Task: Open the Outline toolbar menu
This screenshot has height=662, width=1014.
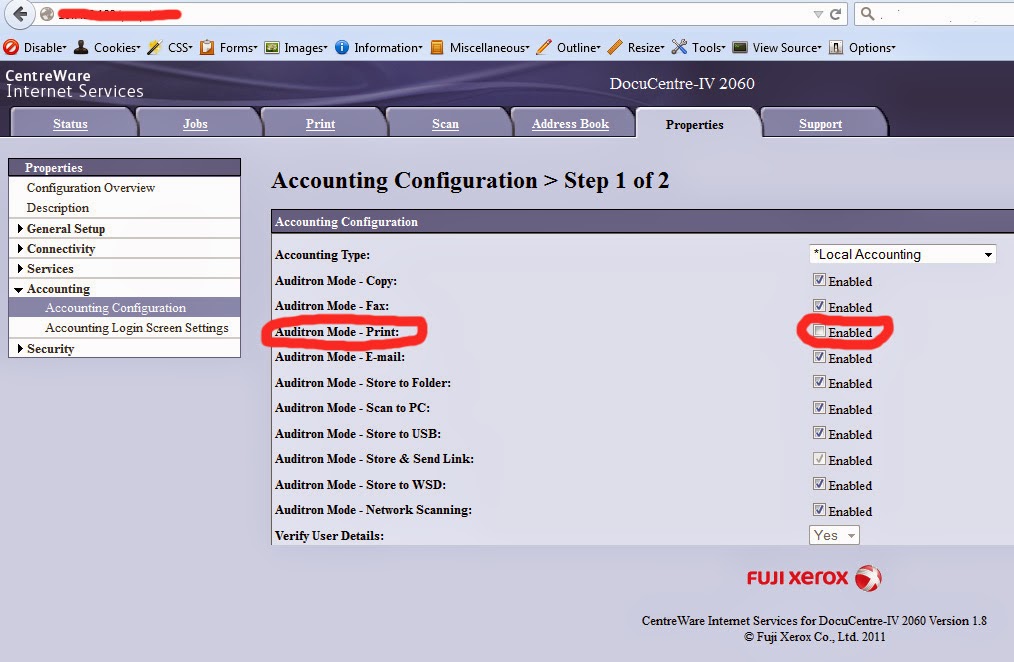Action: click(x=569, y=47)
